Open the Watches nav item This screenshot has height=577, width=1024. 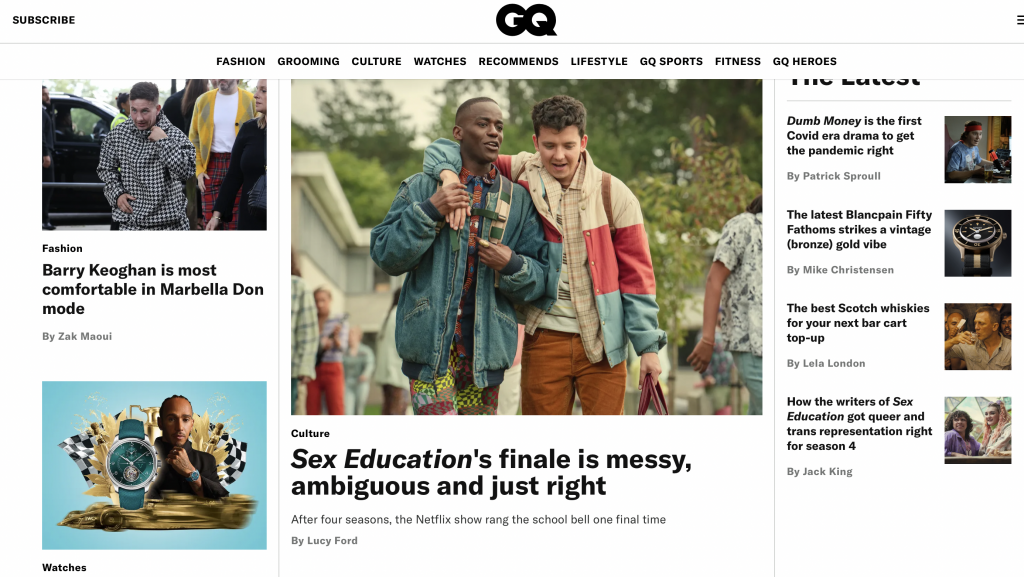(440, 61)
